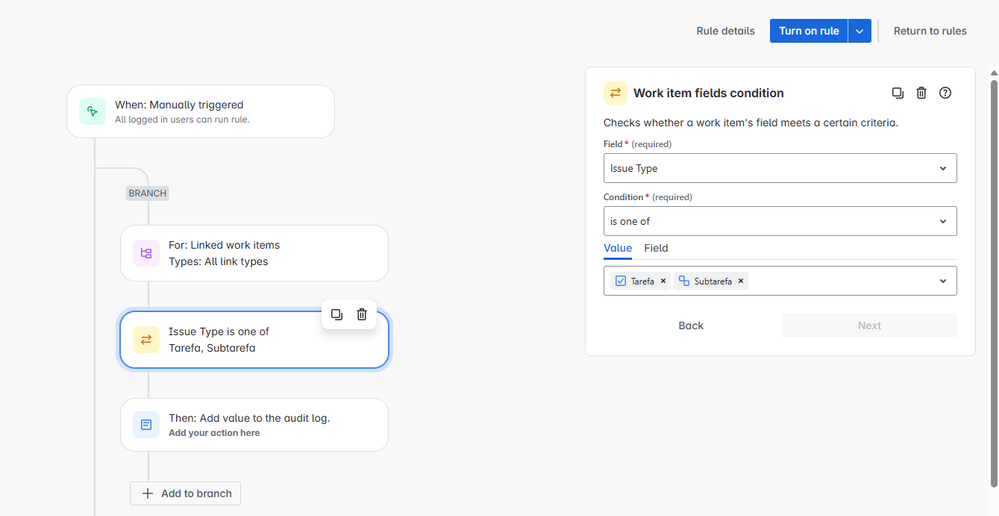Image resolution: width=999 pixels, height=516 pixels.
Task: Delete the Issue Type condition via the floating trash icon
Action: (x=362, y=314)
